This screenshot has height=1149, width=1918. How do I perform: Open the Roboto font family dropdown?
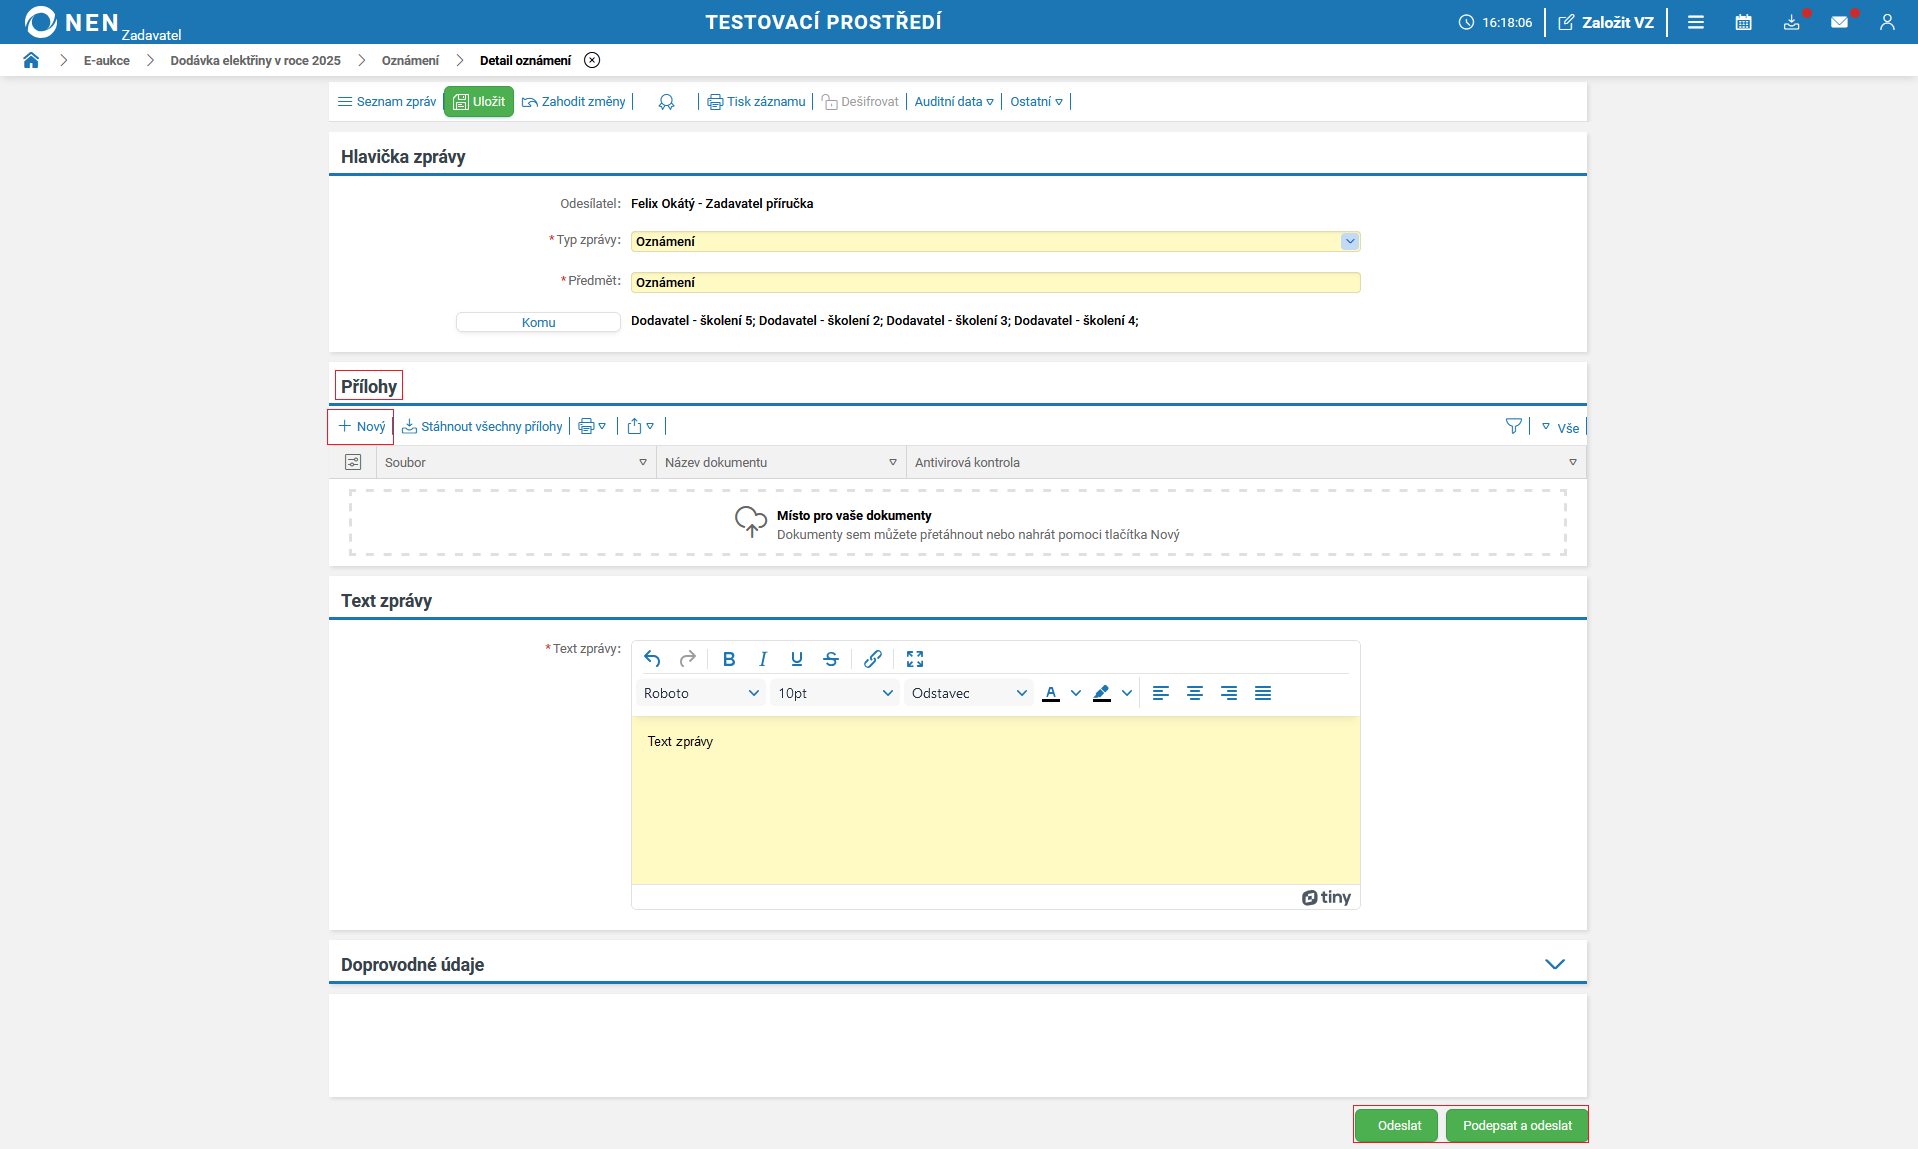(x=701, y=693)
